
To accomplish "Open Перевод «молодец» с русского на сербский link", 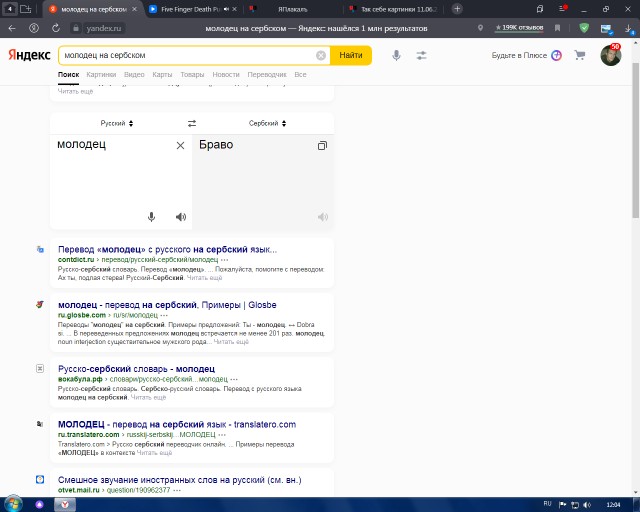I will point(167,249).
